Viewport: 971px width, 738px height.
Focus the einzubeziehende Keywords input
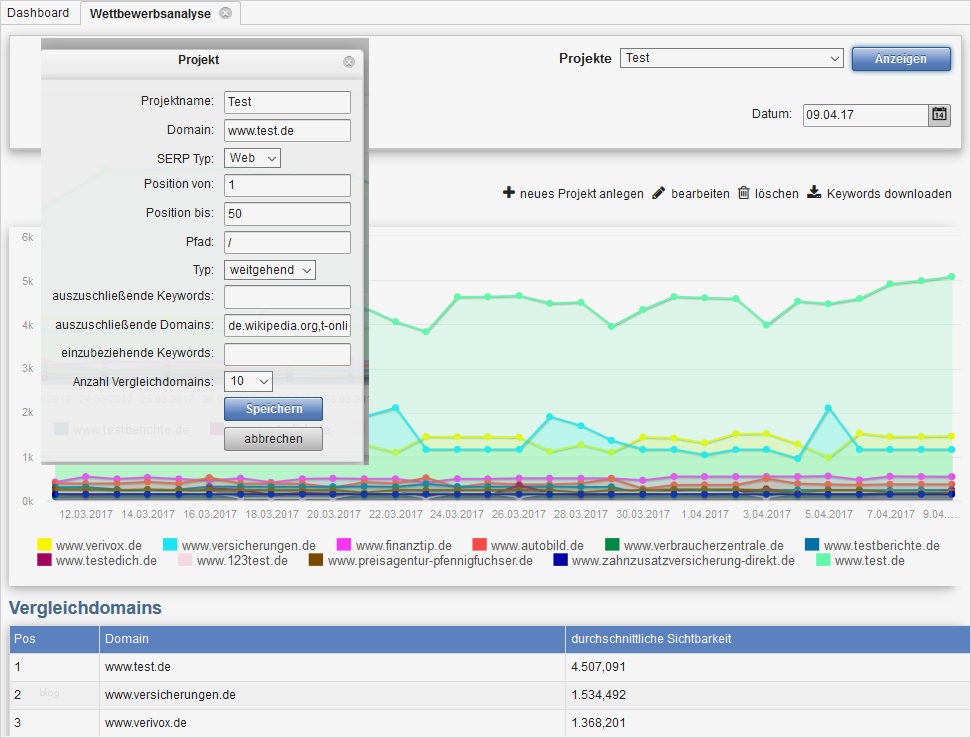pos(287,354)
